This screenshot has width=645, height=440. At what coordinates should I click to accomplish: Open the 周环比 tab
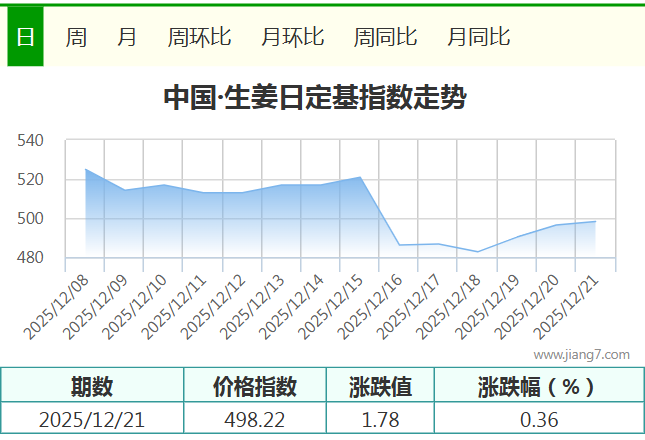199,38
